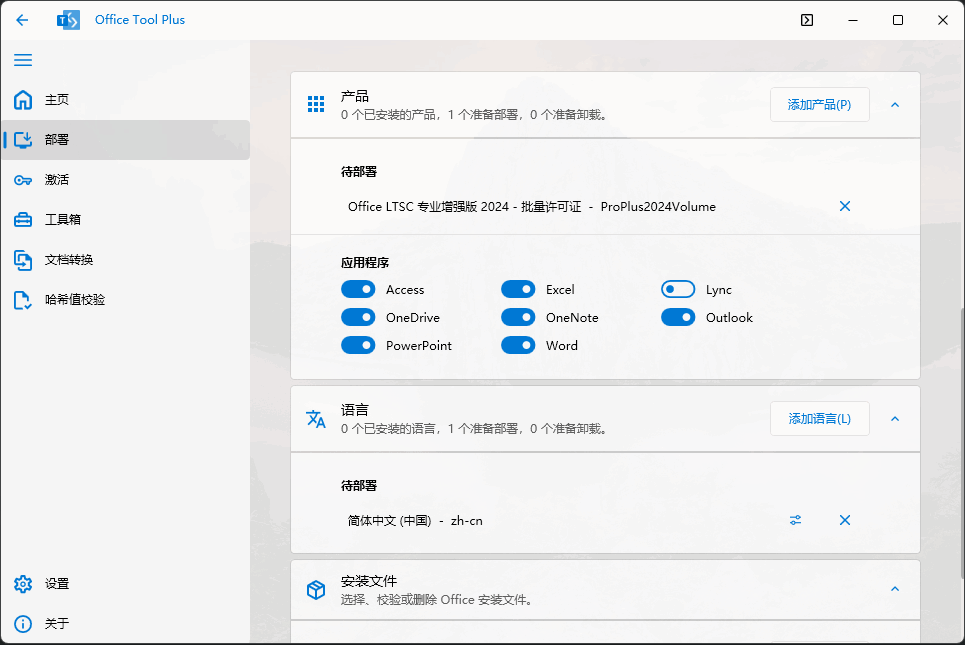
Task: Go to 主页 home page
Action: 56,100
